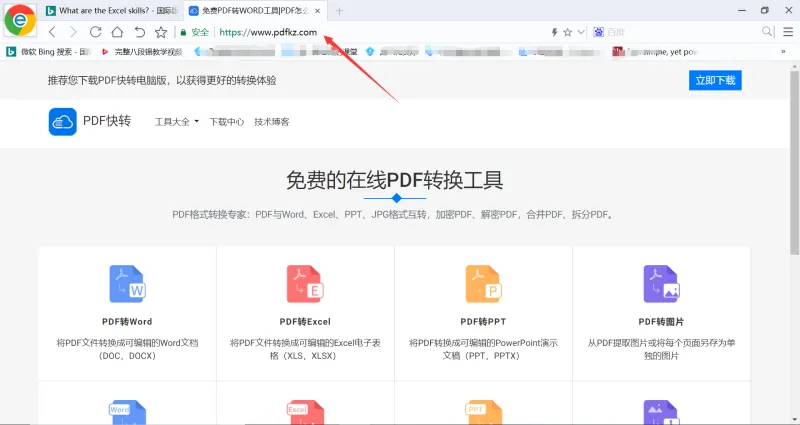800x425 pixels.
Task: Click the 免费的在线PDF转换工具 heading
Action: coord(395,180)
